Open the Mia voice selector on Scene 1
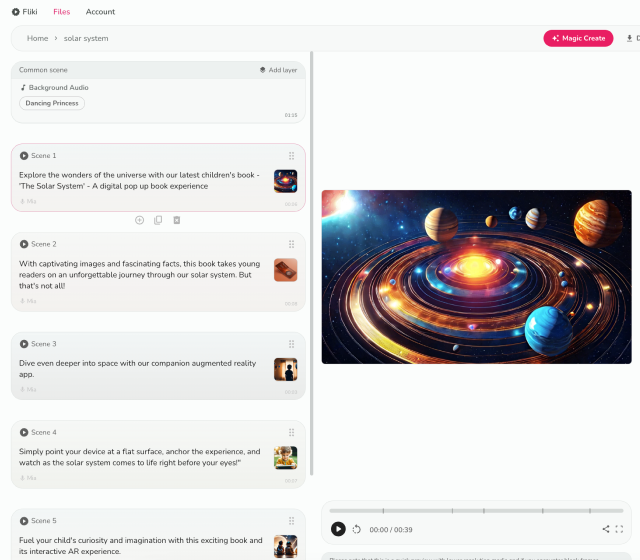 coord(29,201)
